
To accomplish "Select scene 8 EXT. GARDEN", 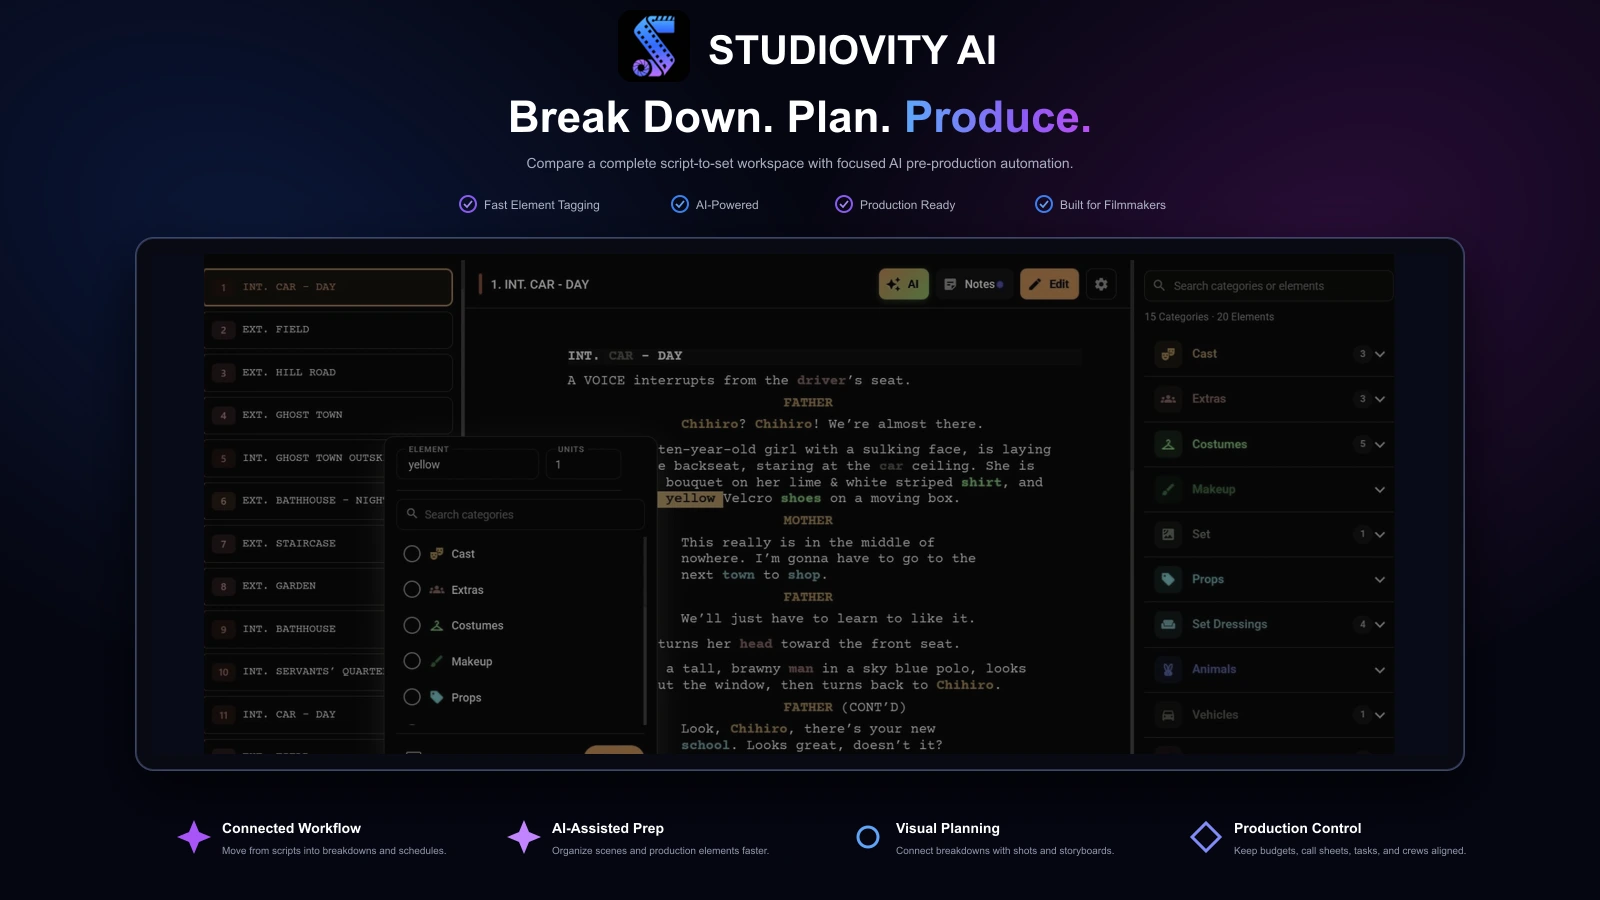I will pyautogui.click(x=295, y=586).
